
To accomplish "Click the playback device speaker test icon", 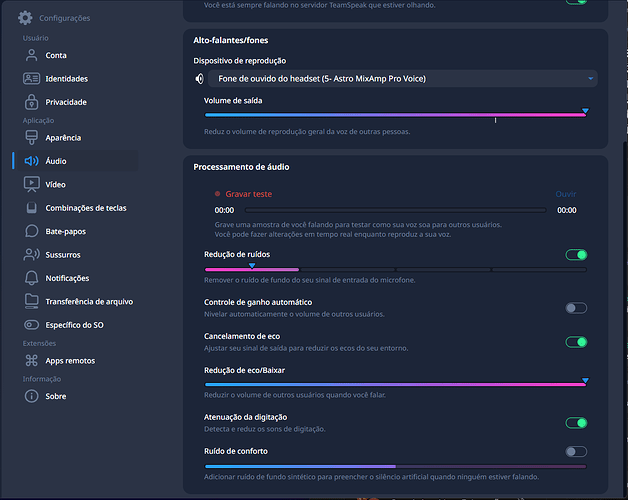I will point(199,79).
